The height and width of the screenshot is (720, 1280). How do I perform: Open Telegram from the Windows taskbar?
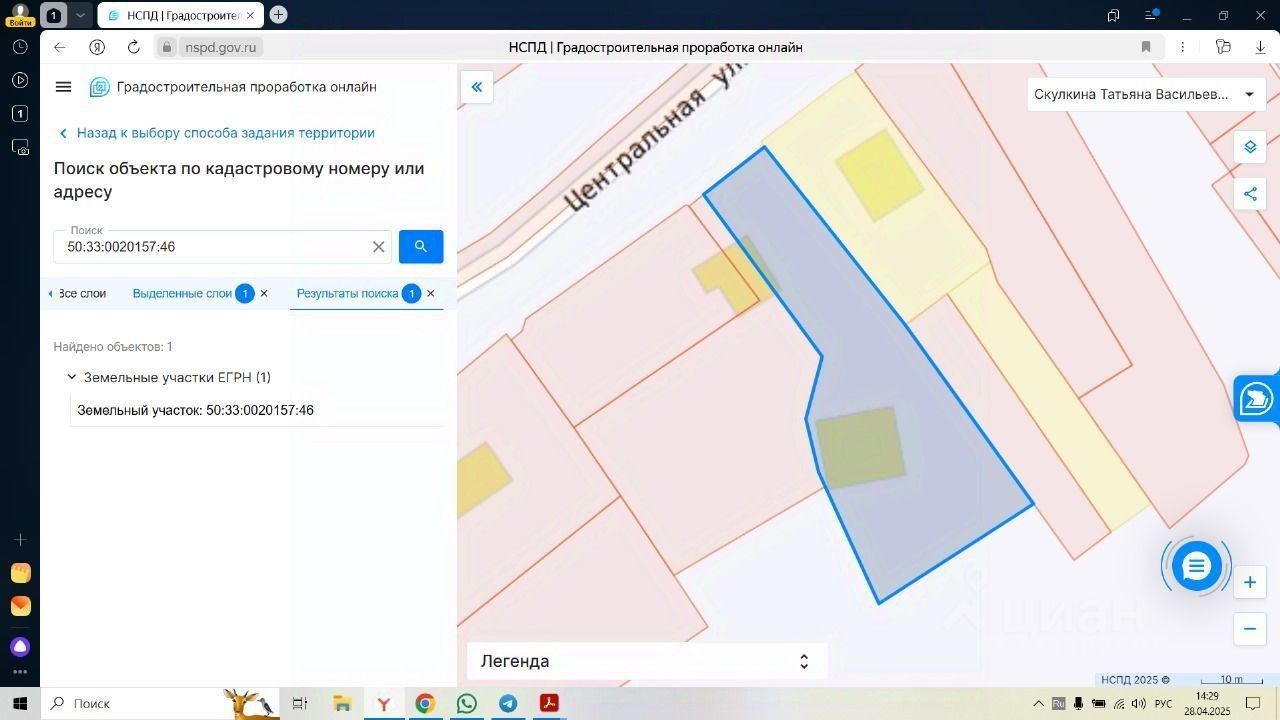(508, 703)
